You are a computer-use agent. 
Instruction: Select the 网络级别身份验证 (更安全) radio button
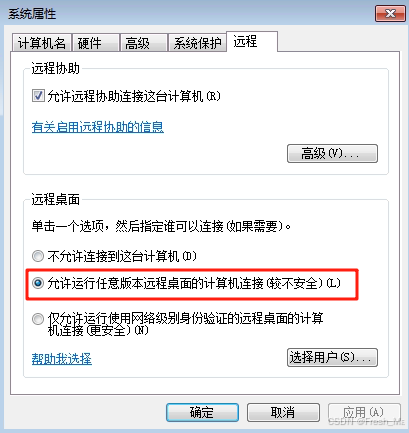click(x=38, y=319)
